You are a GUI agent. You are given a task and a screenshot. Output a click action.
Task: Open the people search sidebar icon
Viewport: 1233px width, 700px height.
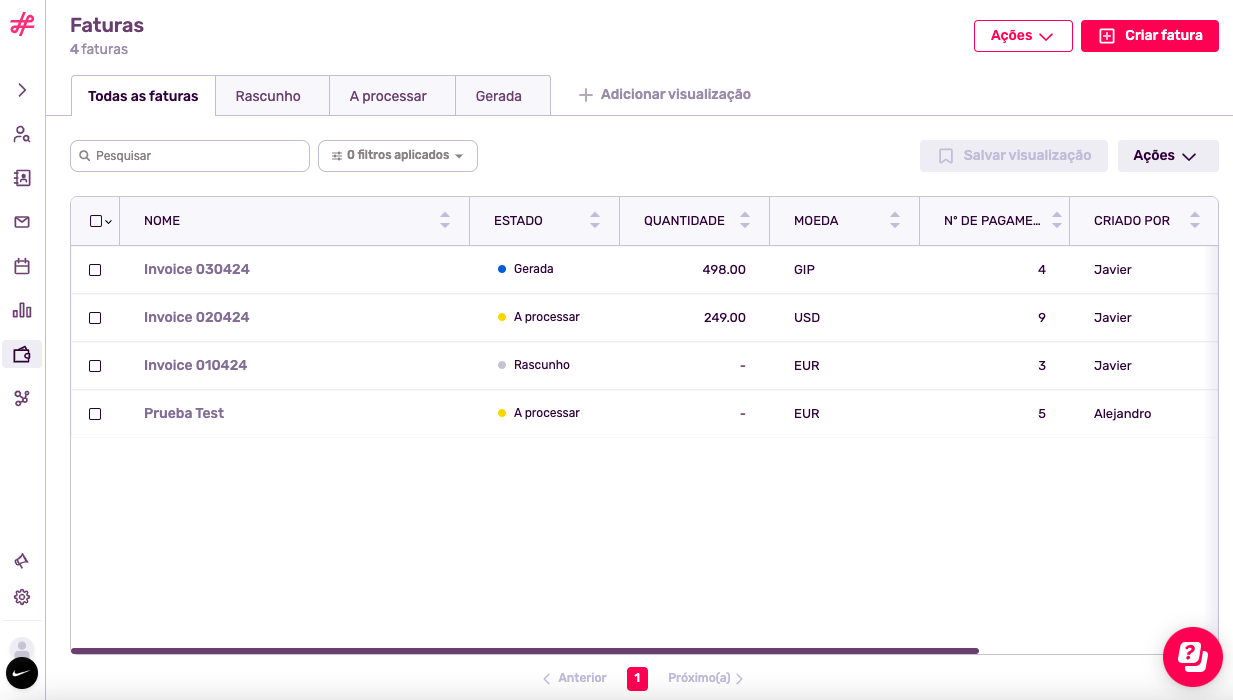point(22,134)
